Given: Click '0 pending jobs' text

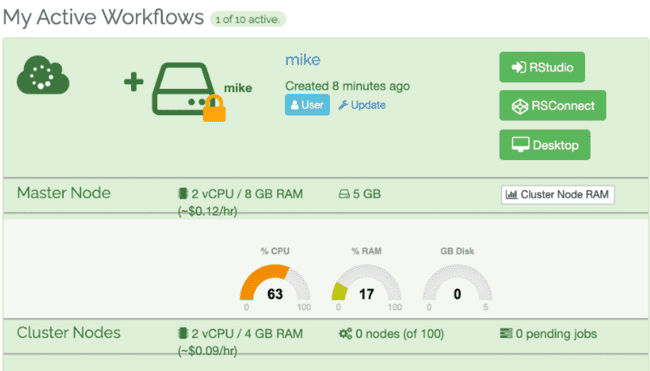Looking at the screenshot, I should (x=556, y=334).
